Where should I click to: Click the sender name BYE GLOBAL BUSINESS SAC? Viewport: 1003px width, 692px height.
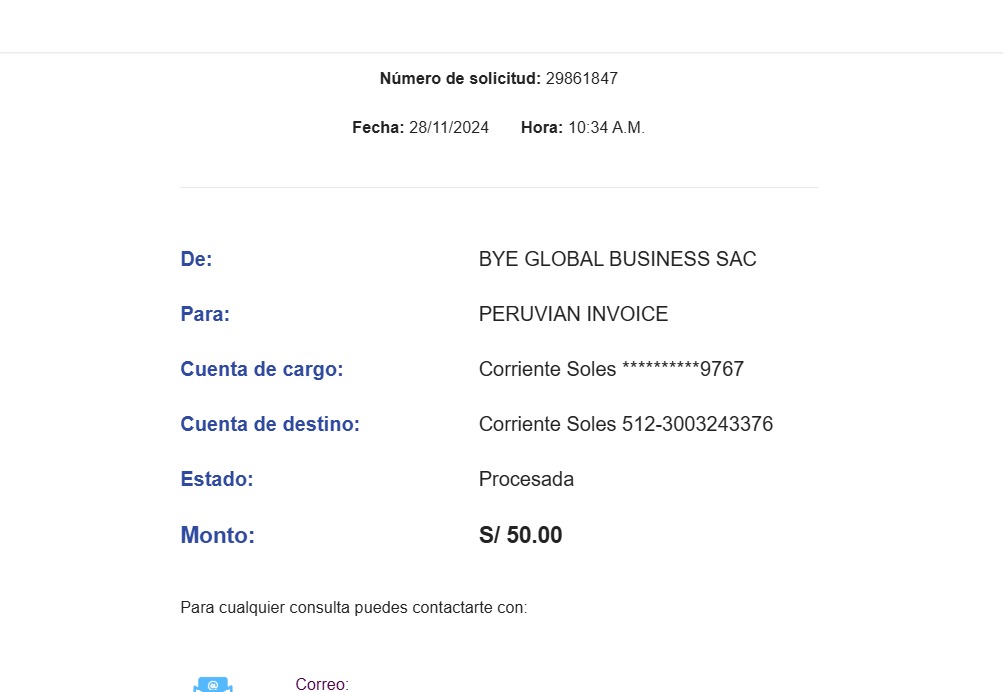point(617,259)
